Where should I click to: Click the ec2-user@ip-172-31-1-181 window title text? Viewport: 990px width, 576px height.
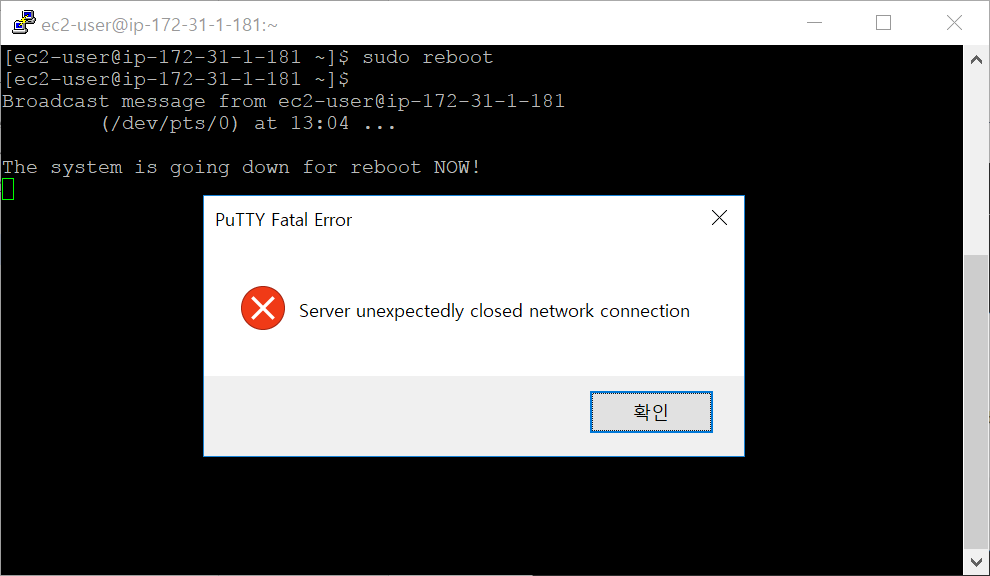point(159,25)
